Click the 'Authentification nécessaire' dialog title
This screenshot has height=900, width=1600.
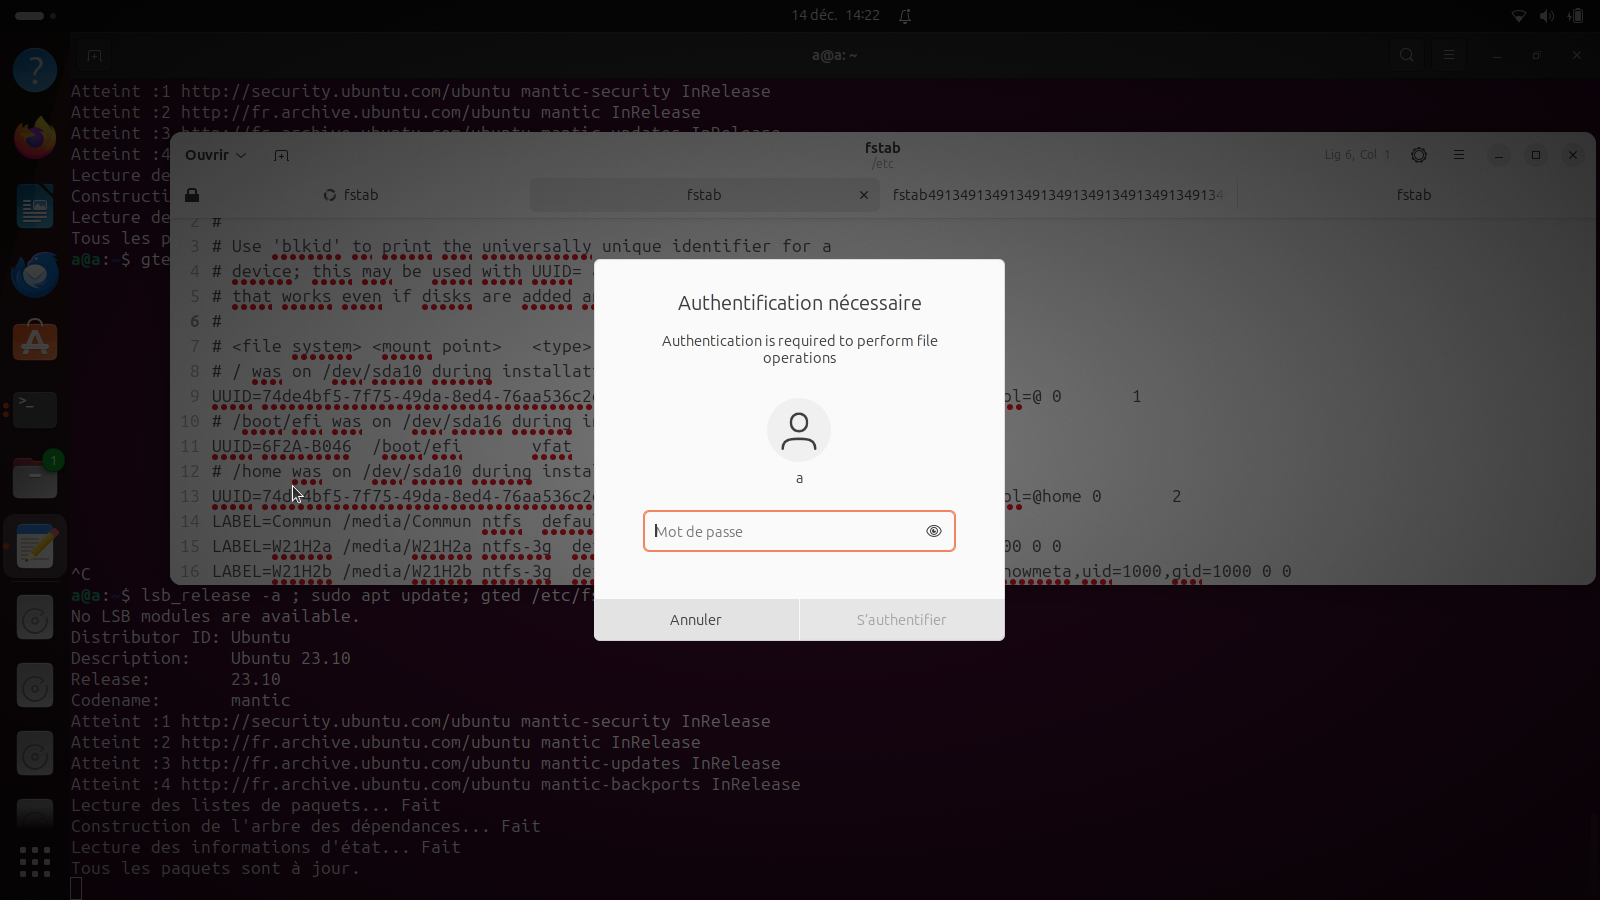tap(799, 303)
